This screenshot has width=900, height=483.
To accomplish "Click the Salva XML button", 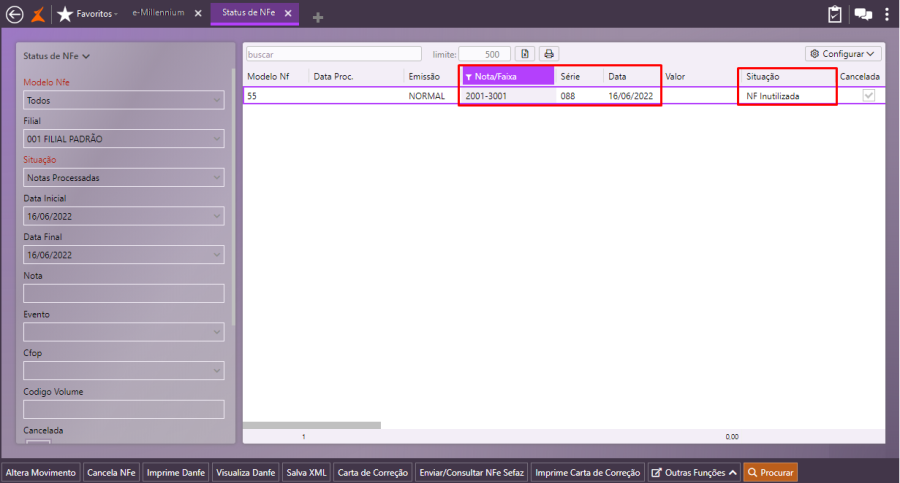I will [x=307, y=473].
